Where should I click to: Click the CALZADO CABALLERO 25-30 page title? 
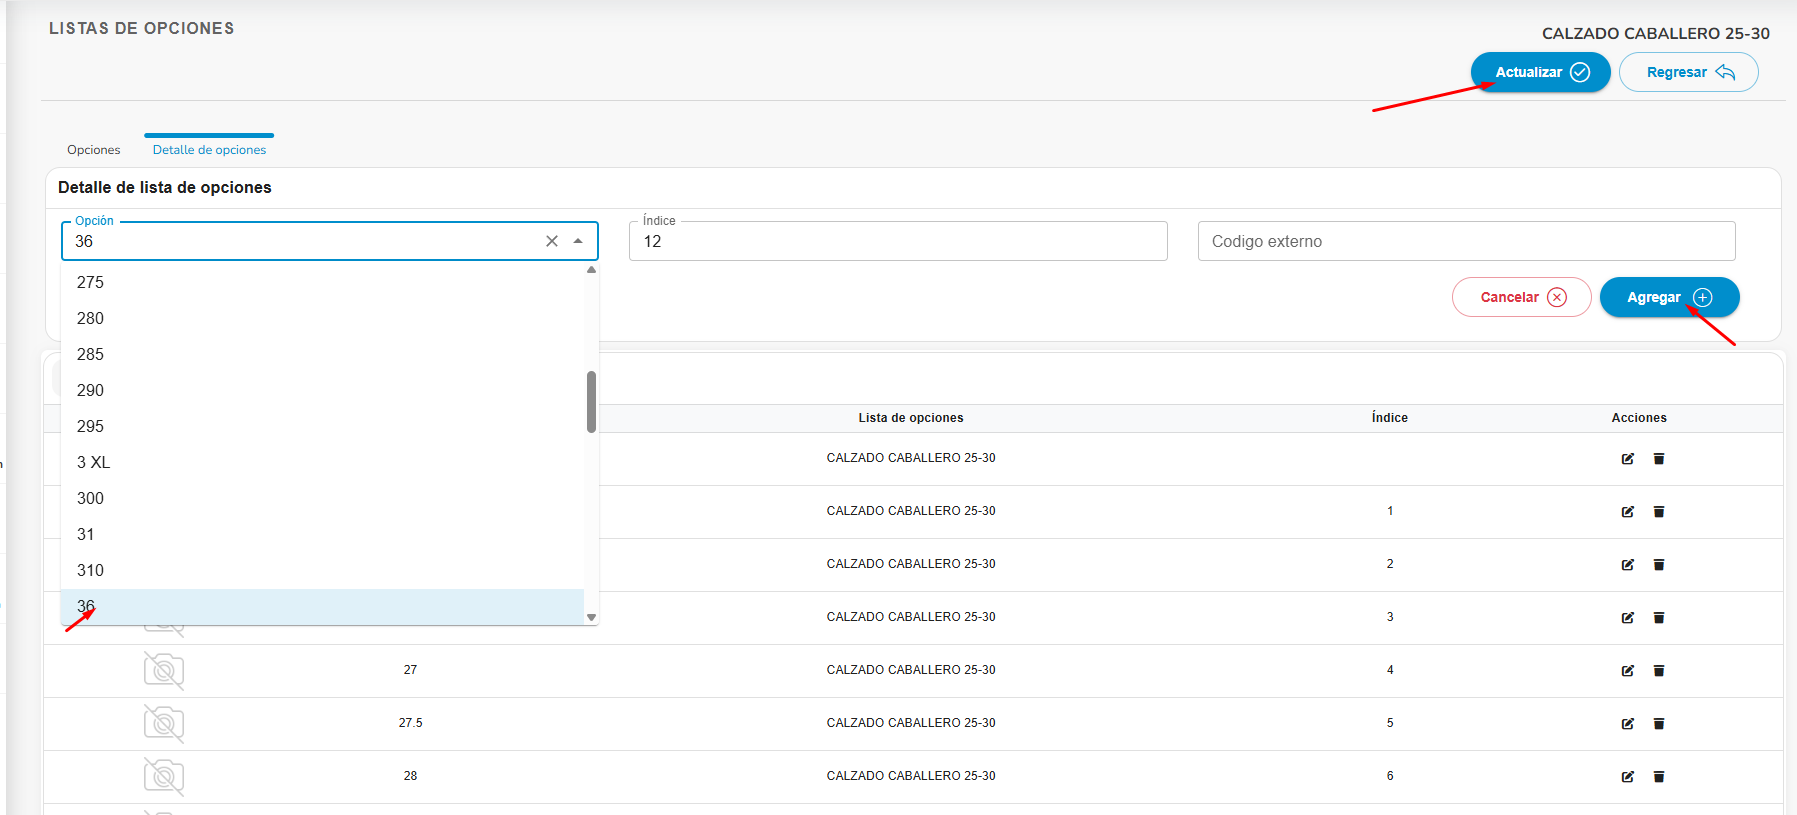point(1656,33)
